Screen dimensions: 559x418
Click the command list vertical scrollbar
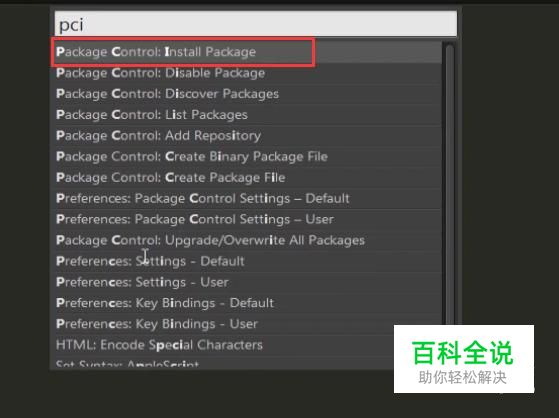[x=450, y=184]
